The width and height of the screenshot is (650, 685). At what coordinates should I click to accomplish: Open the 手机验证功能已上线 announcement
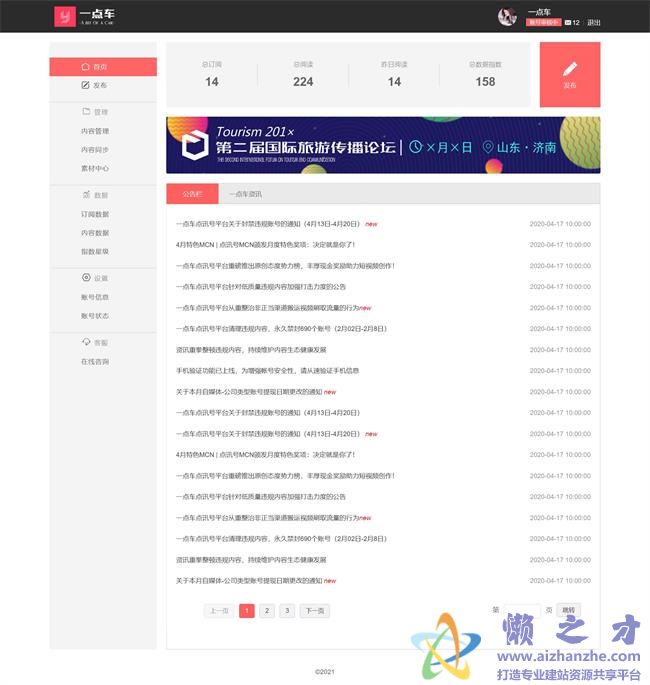[x=267, y=370]
